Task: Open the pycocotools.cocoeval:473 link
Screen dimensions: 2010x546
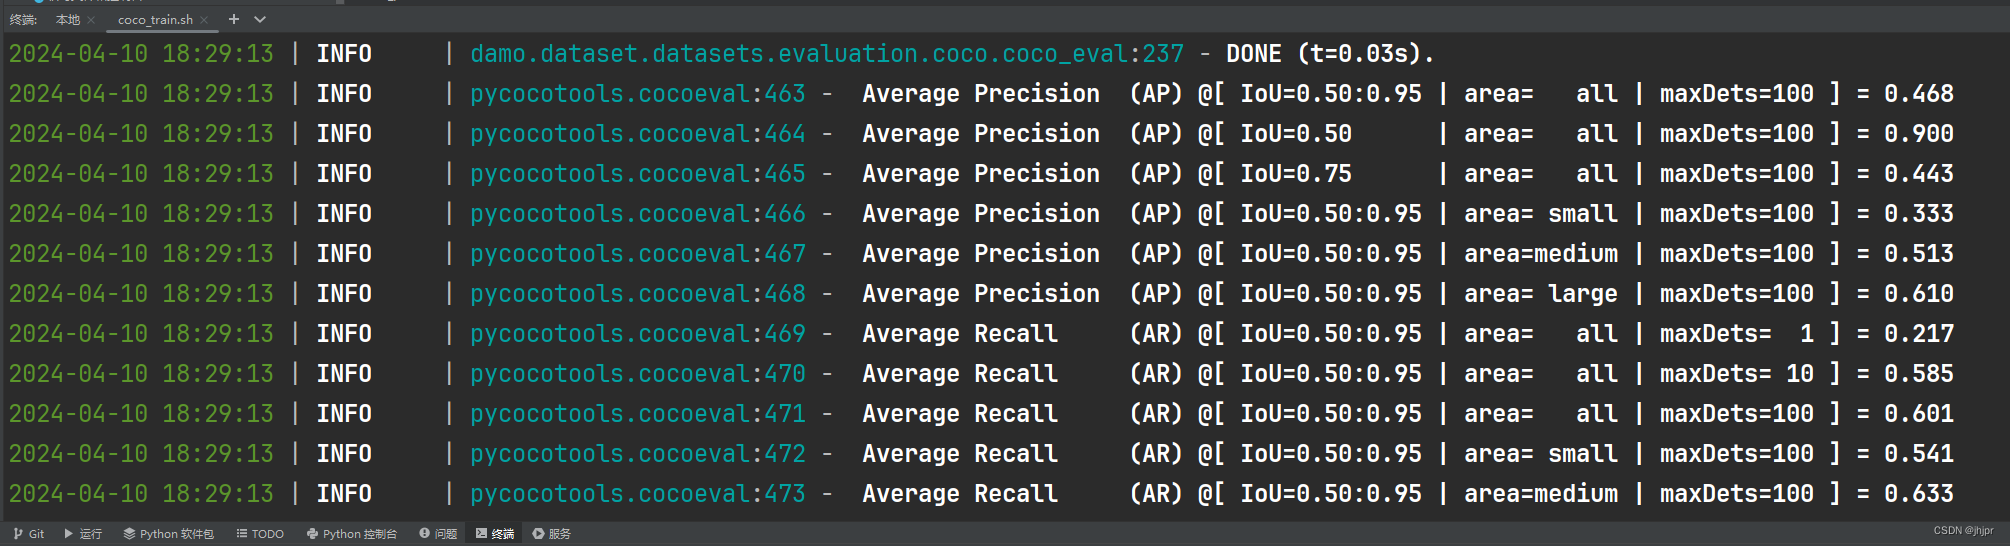Action: pyautogui.click(x=638, y=494)
